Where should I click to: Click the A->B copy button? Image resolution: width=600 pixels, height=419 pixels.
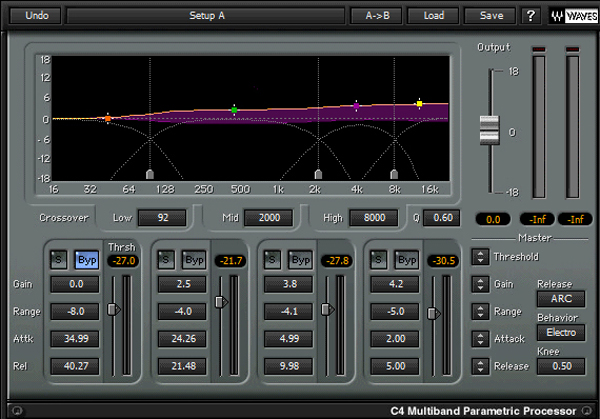(377, 16)
